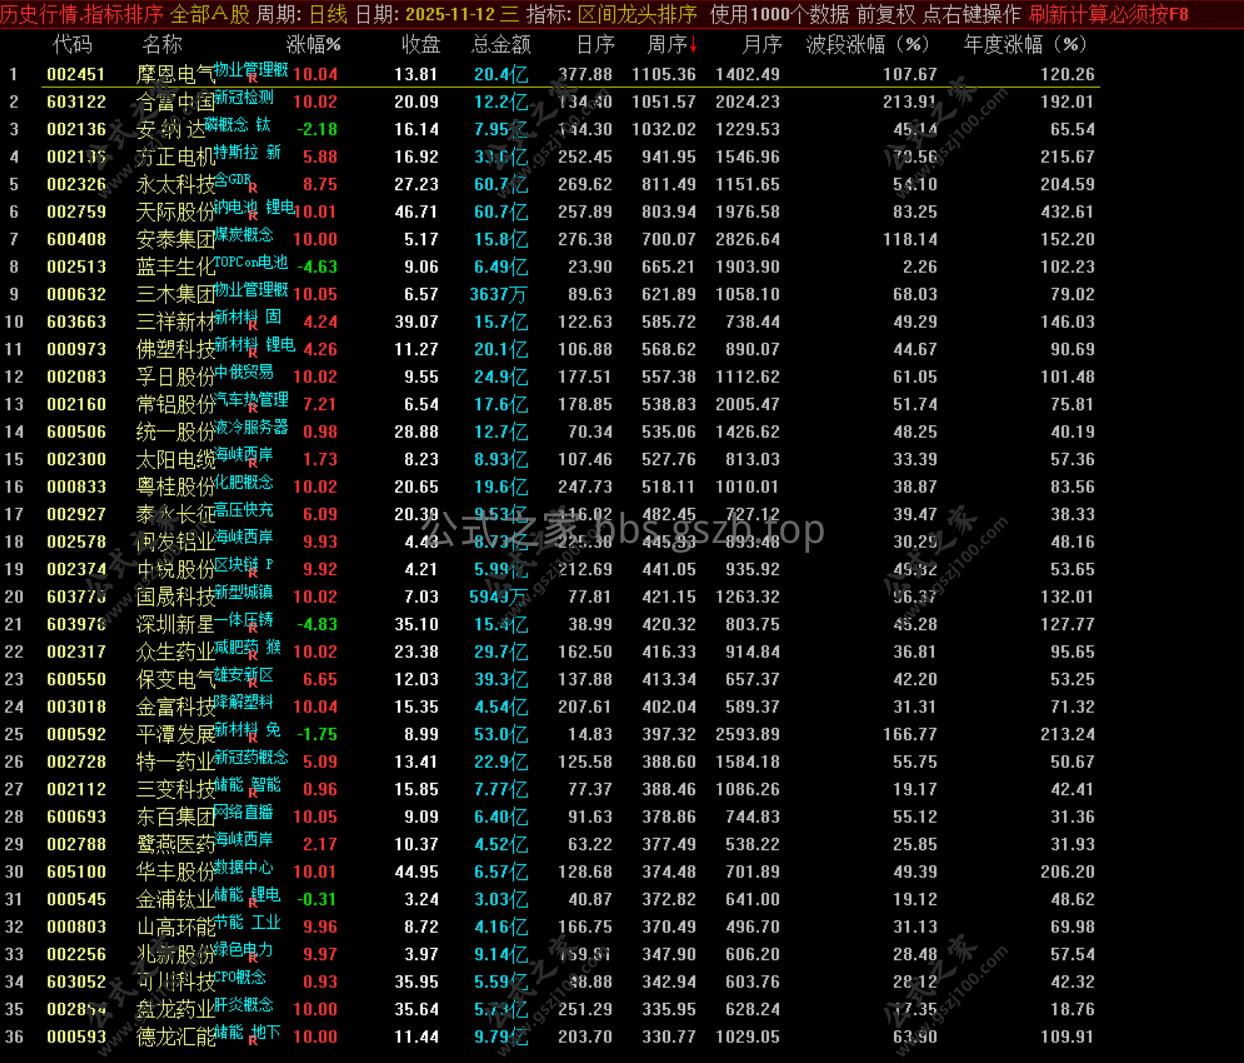Click 中俄贸易 tag beside 孚日股份
Image resolution: width=1244 pixels, height=1063 pixels.
coord(244,372)
